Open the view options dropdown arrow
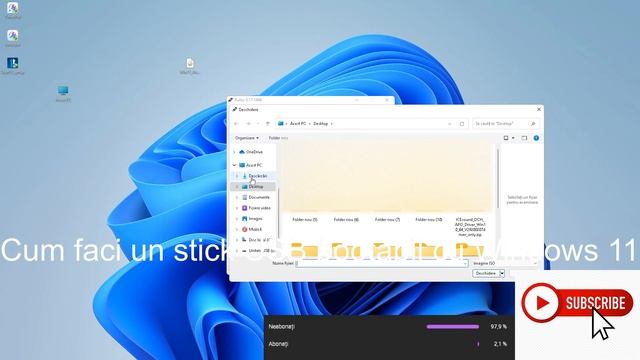The width and height of the screenshot is (640, 360). (513, 138)
